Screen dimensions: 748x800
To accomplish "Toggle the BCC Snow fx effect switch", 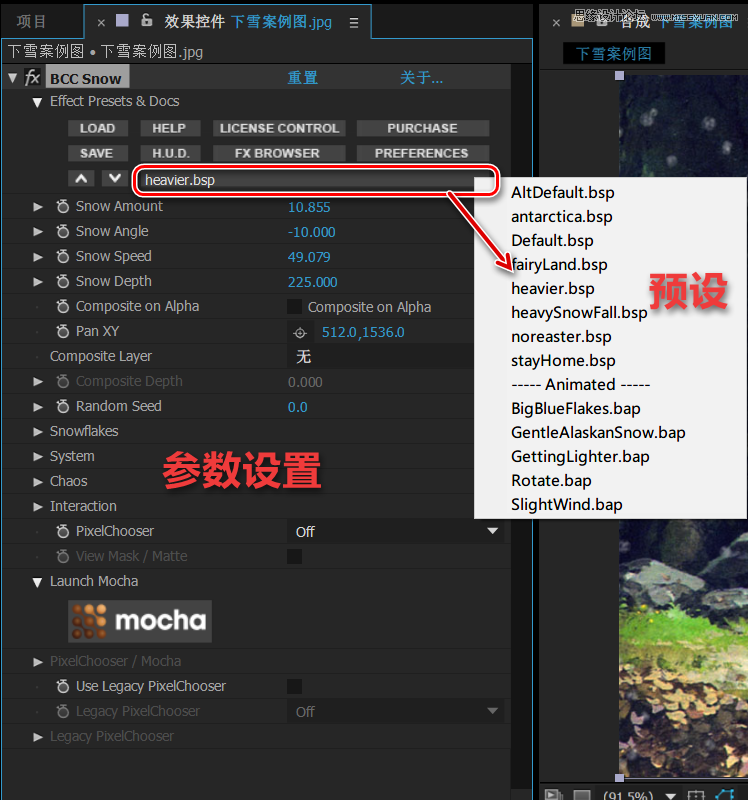I will pos(32,78).
